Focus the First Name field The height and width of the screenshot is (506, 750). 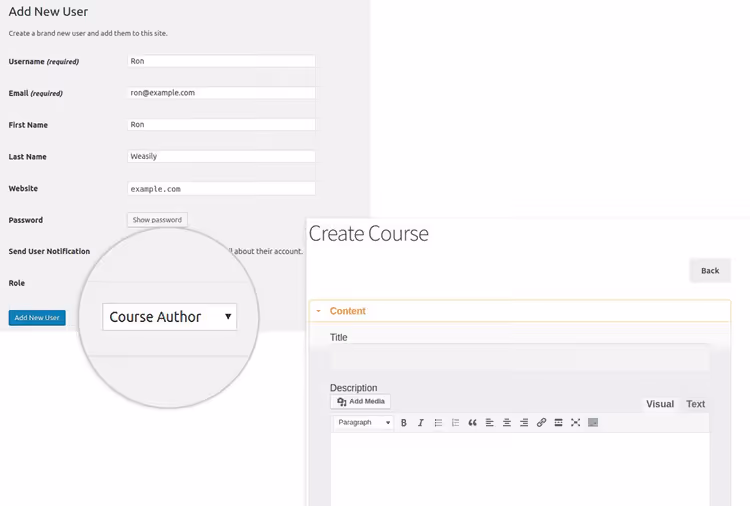[221, 125]
